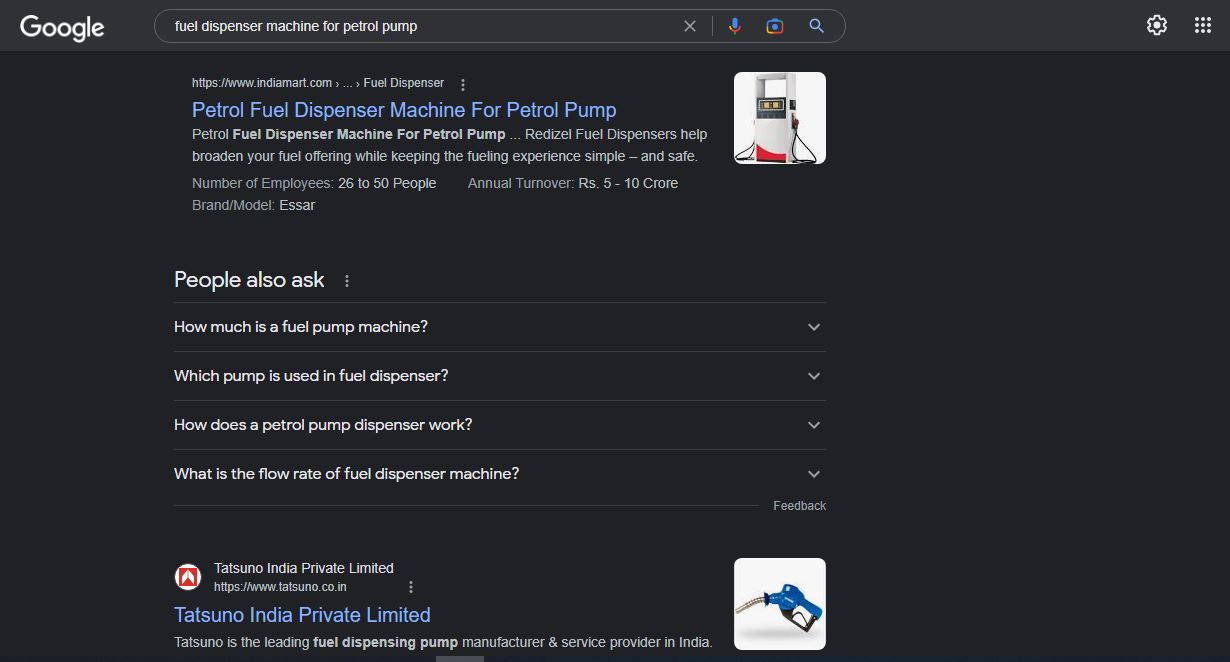Click the fuel dispenser machine thumbnail

click(779, 118)
